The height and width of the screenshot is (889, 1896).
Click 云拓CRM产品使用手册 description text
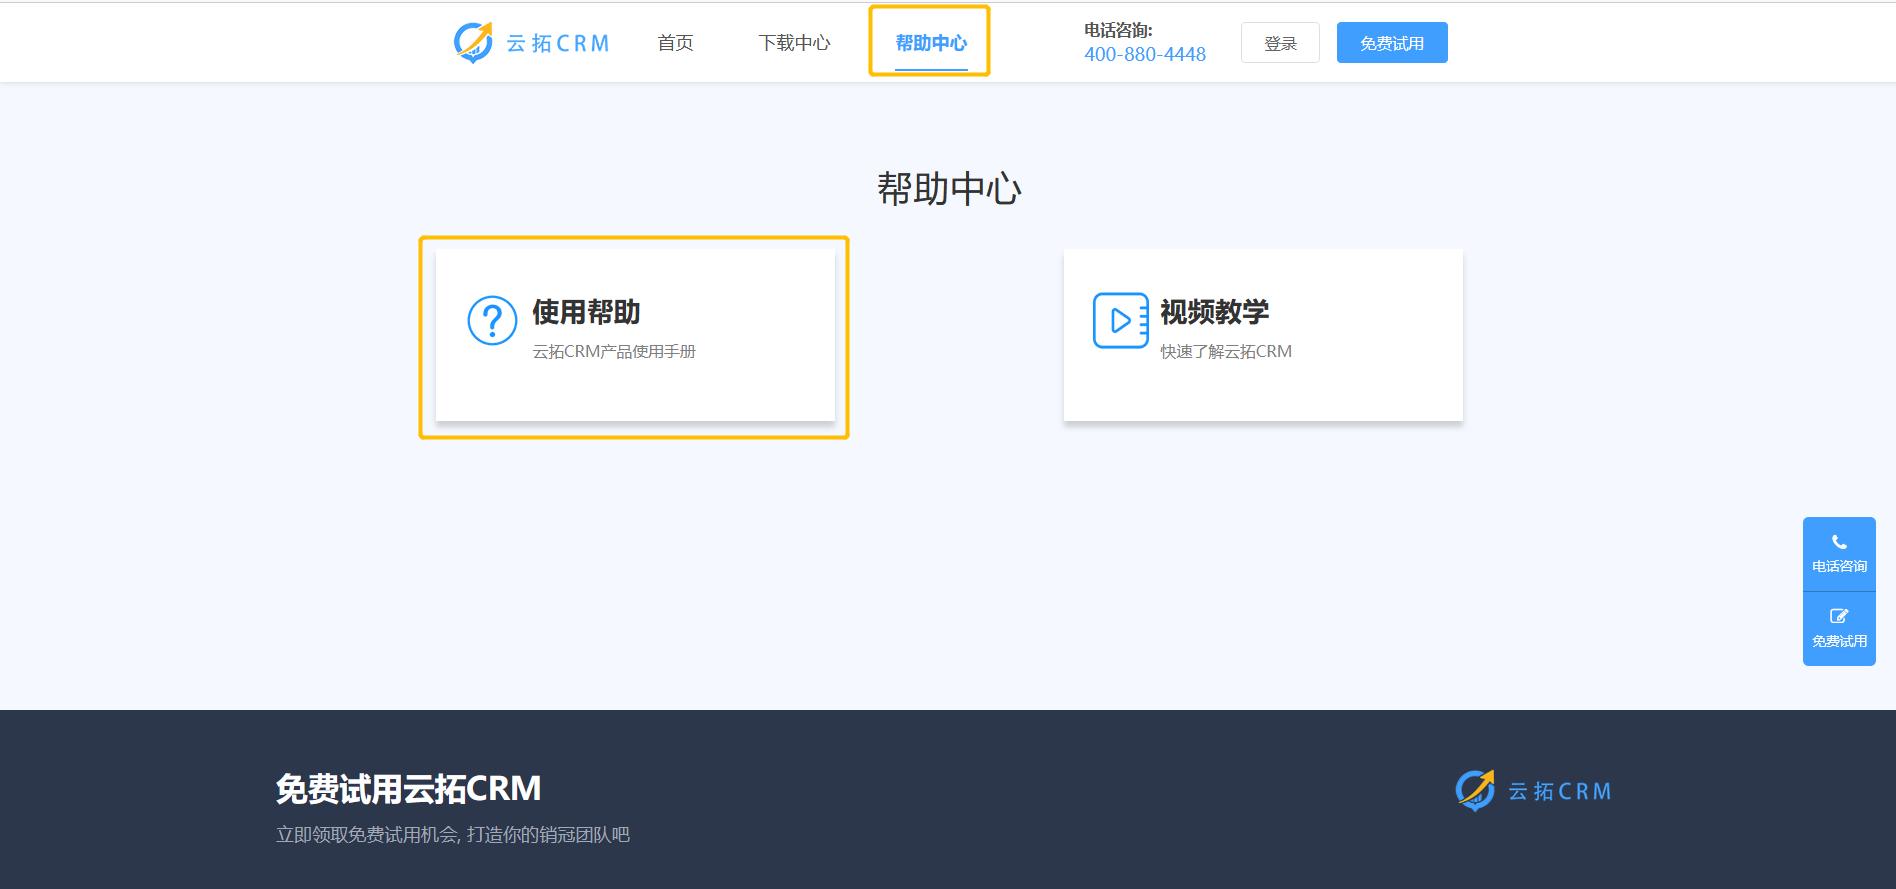(614, 352)
